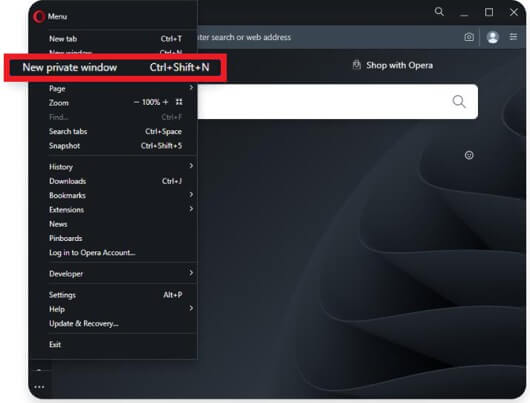Maximize the Opera window
Image resolution: width=530 pixels, height=403 pixels.
coord(489,12)
